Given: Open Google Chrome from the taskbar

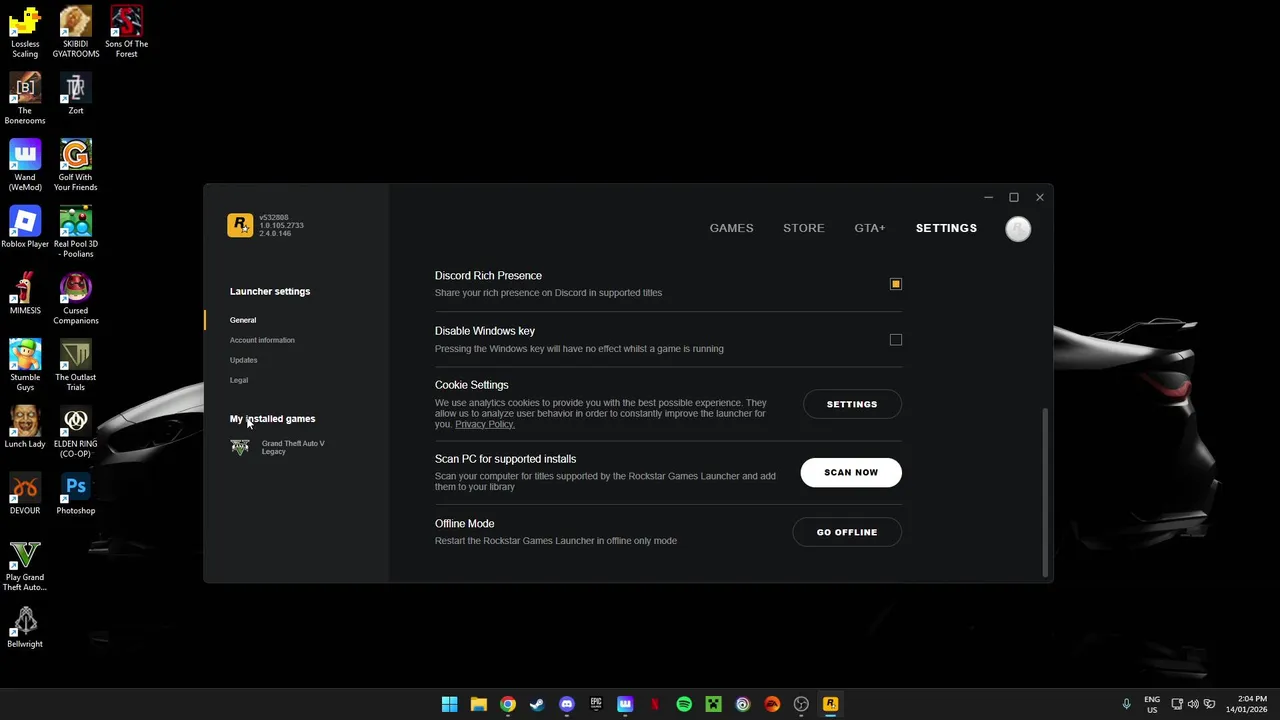Looking at the screenshot, I should (508, 704).
